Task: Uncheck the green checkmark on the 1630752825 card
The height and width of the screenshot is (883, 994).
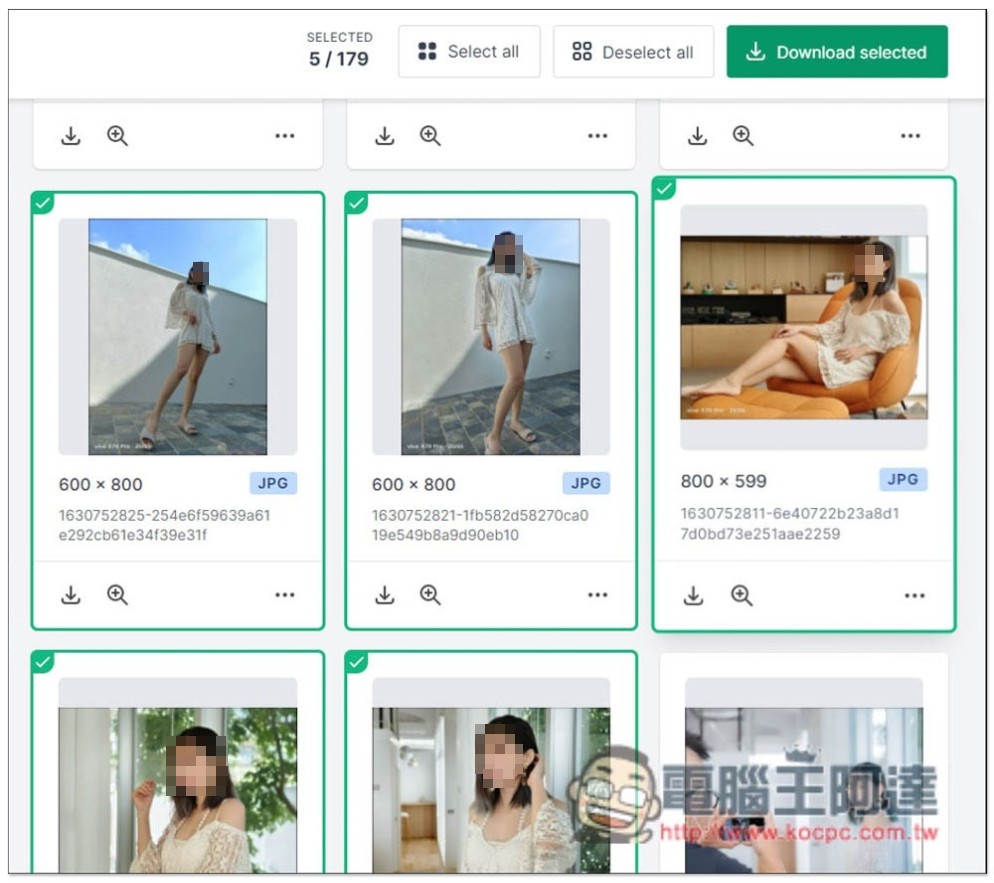Action: pos(42,203)
